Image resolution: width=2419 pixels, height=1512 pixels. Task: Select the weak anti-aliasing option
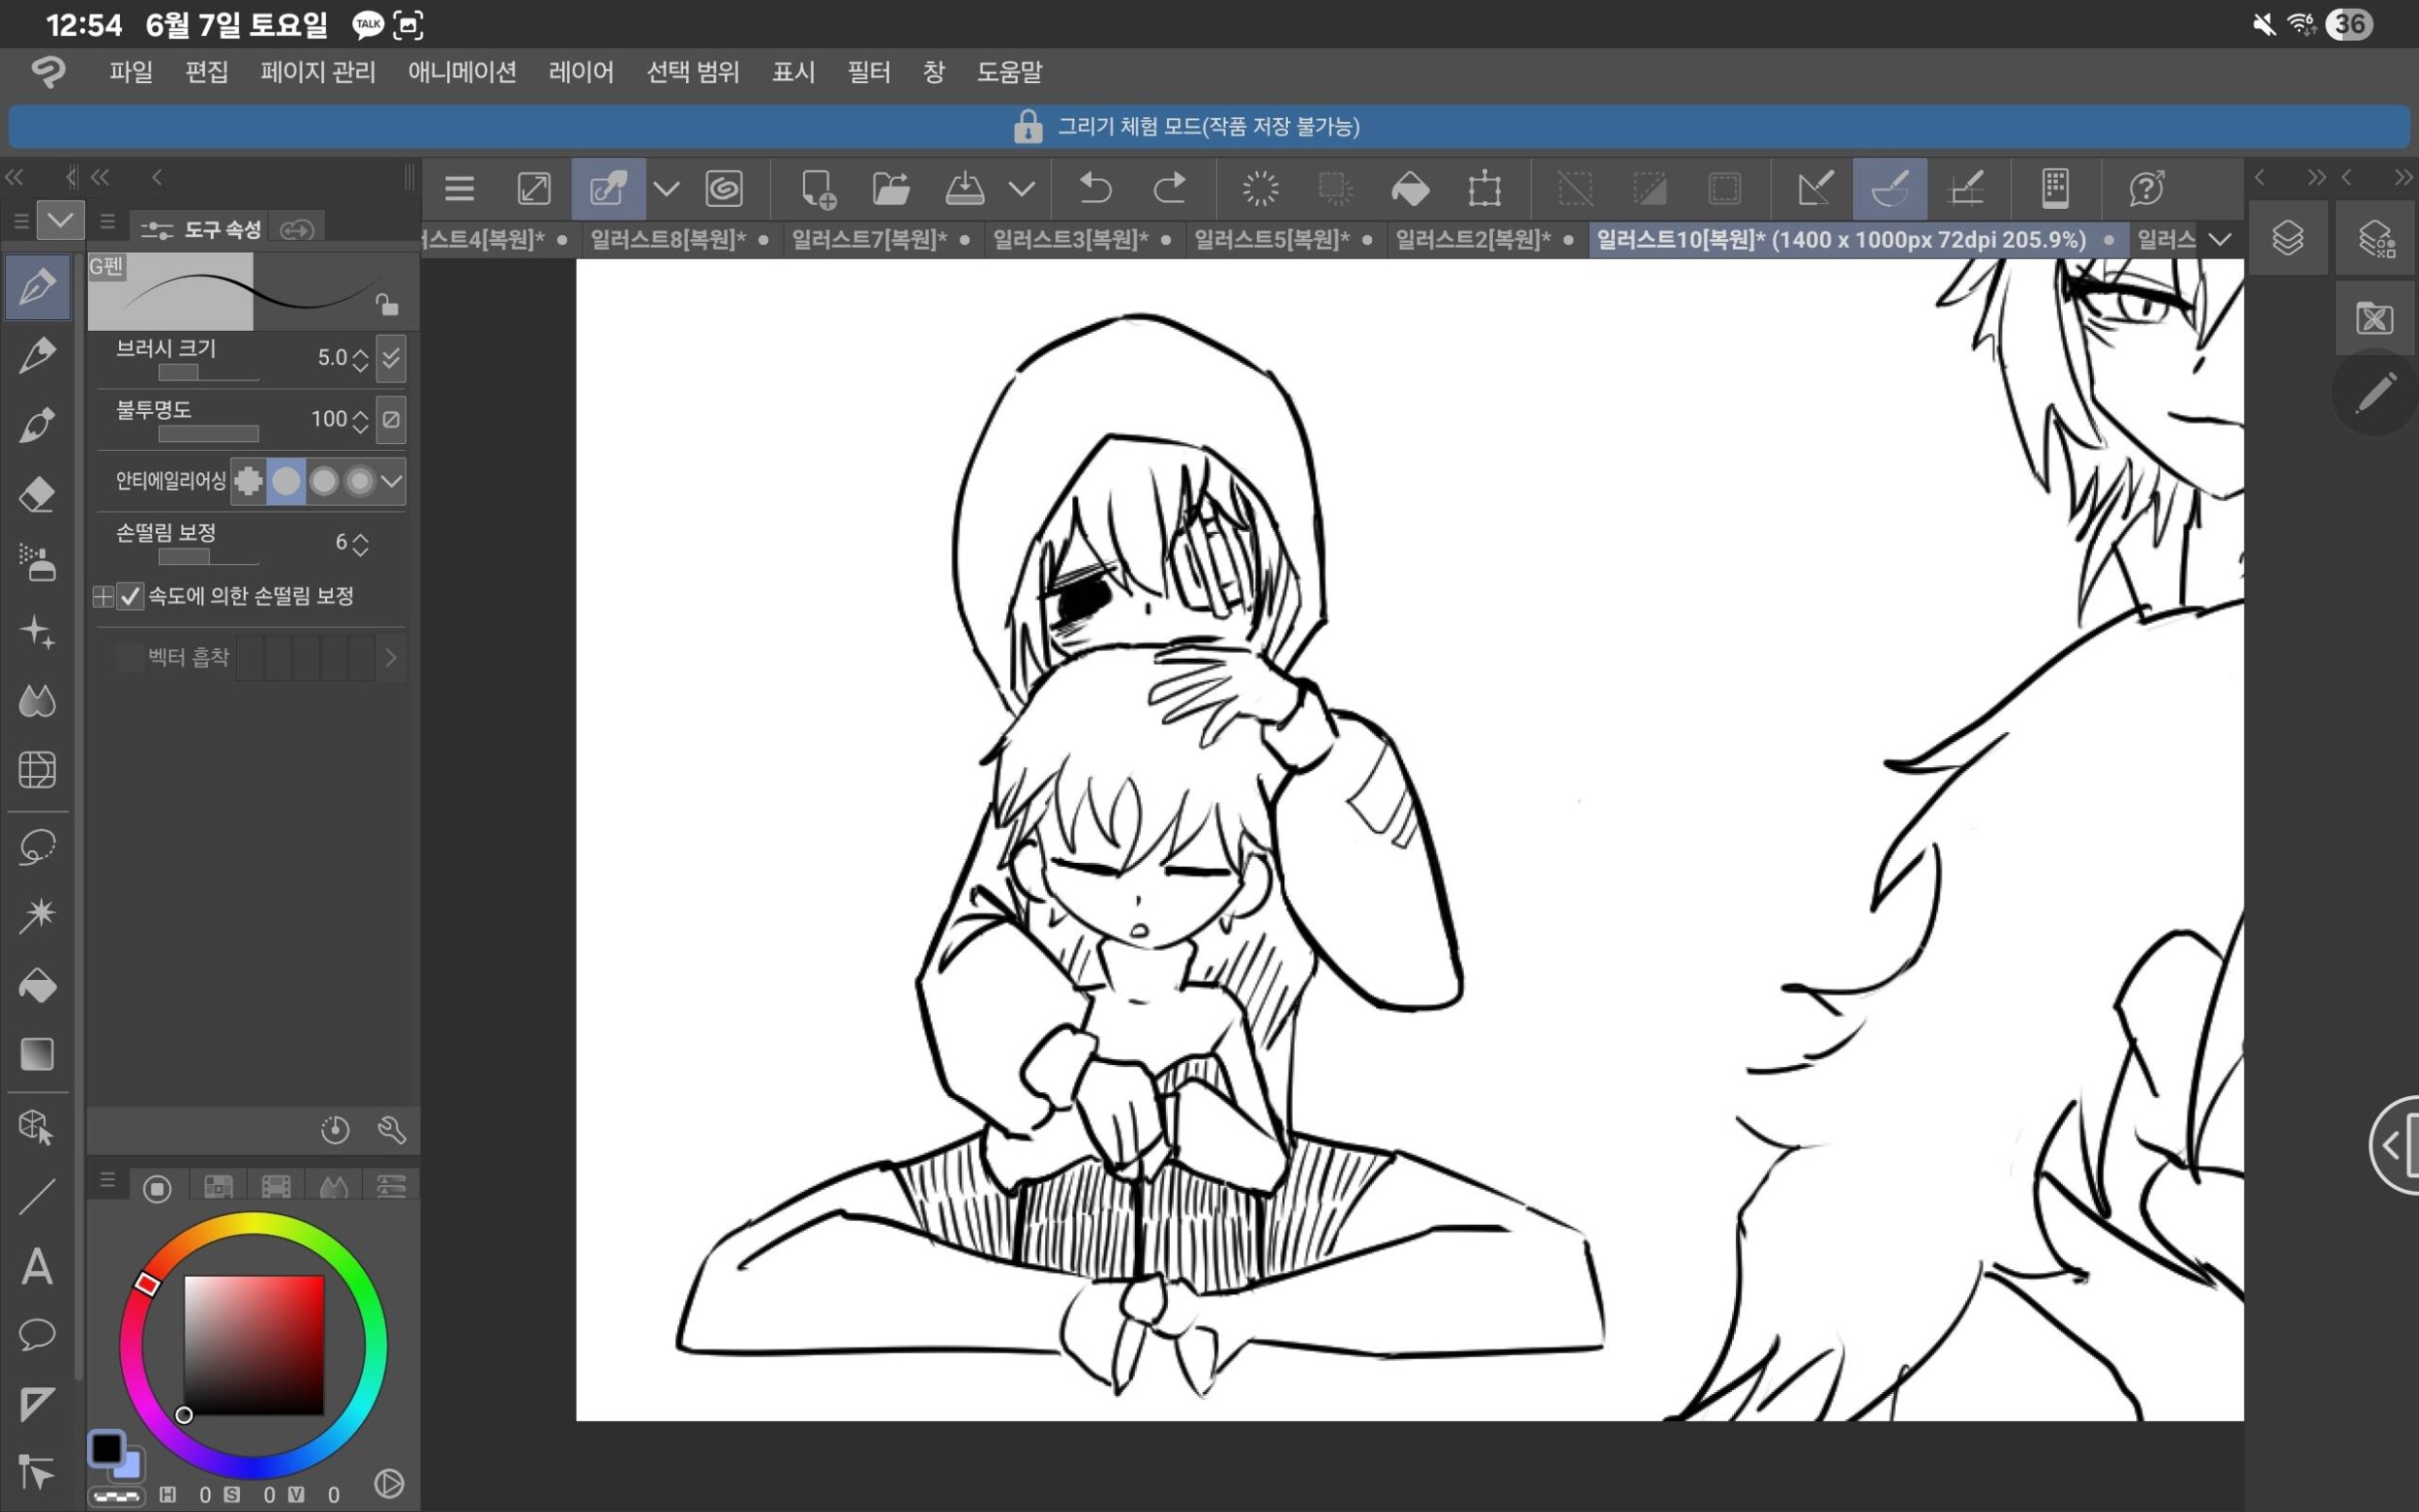coord(286,482)
